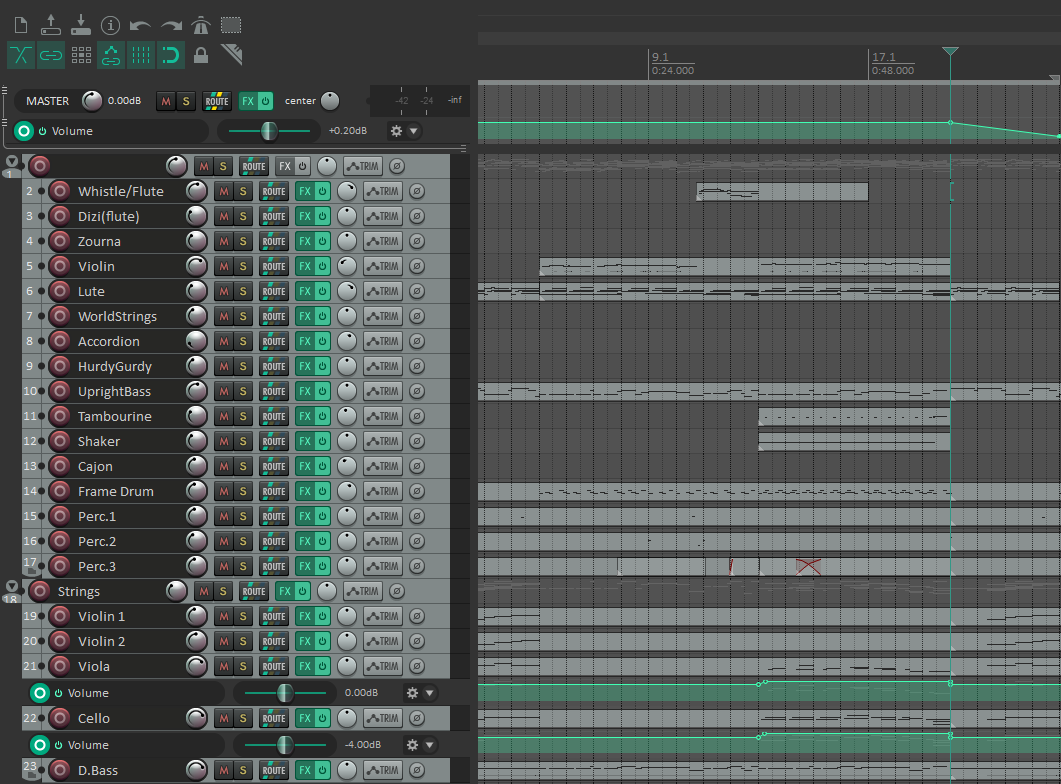Mute the Accordion track
Image resolution: width=1061 pixels, height=784 pixels.
click(223, 341)
